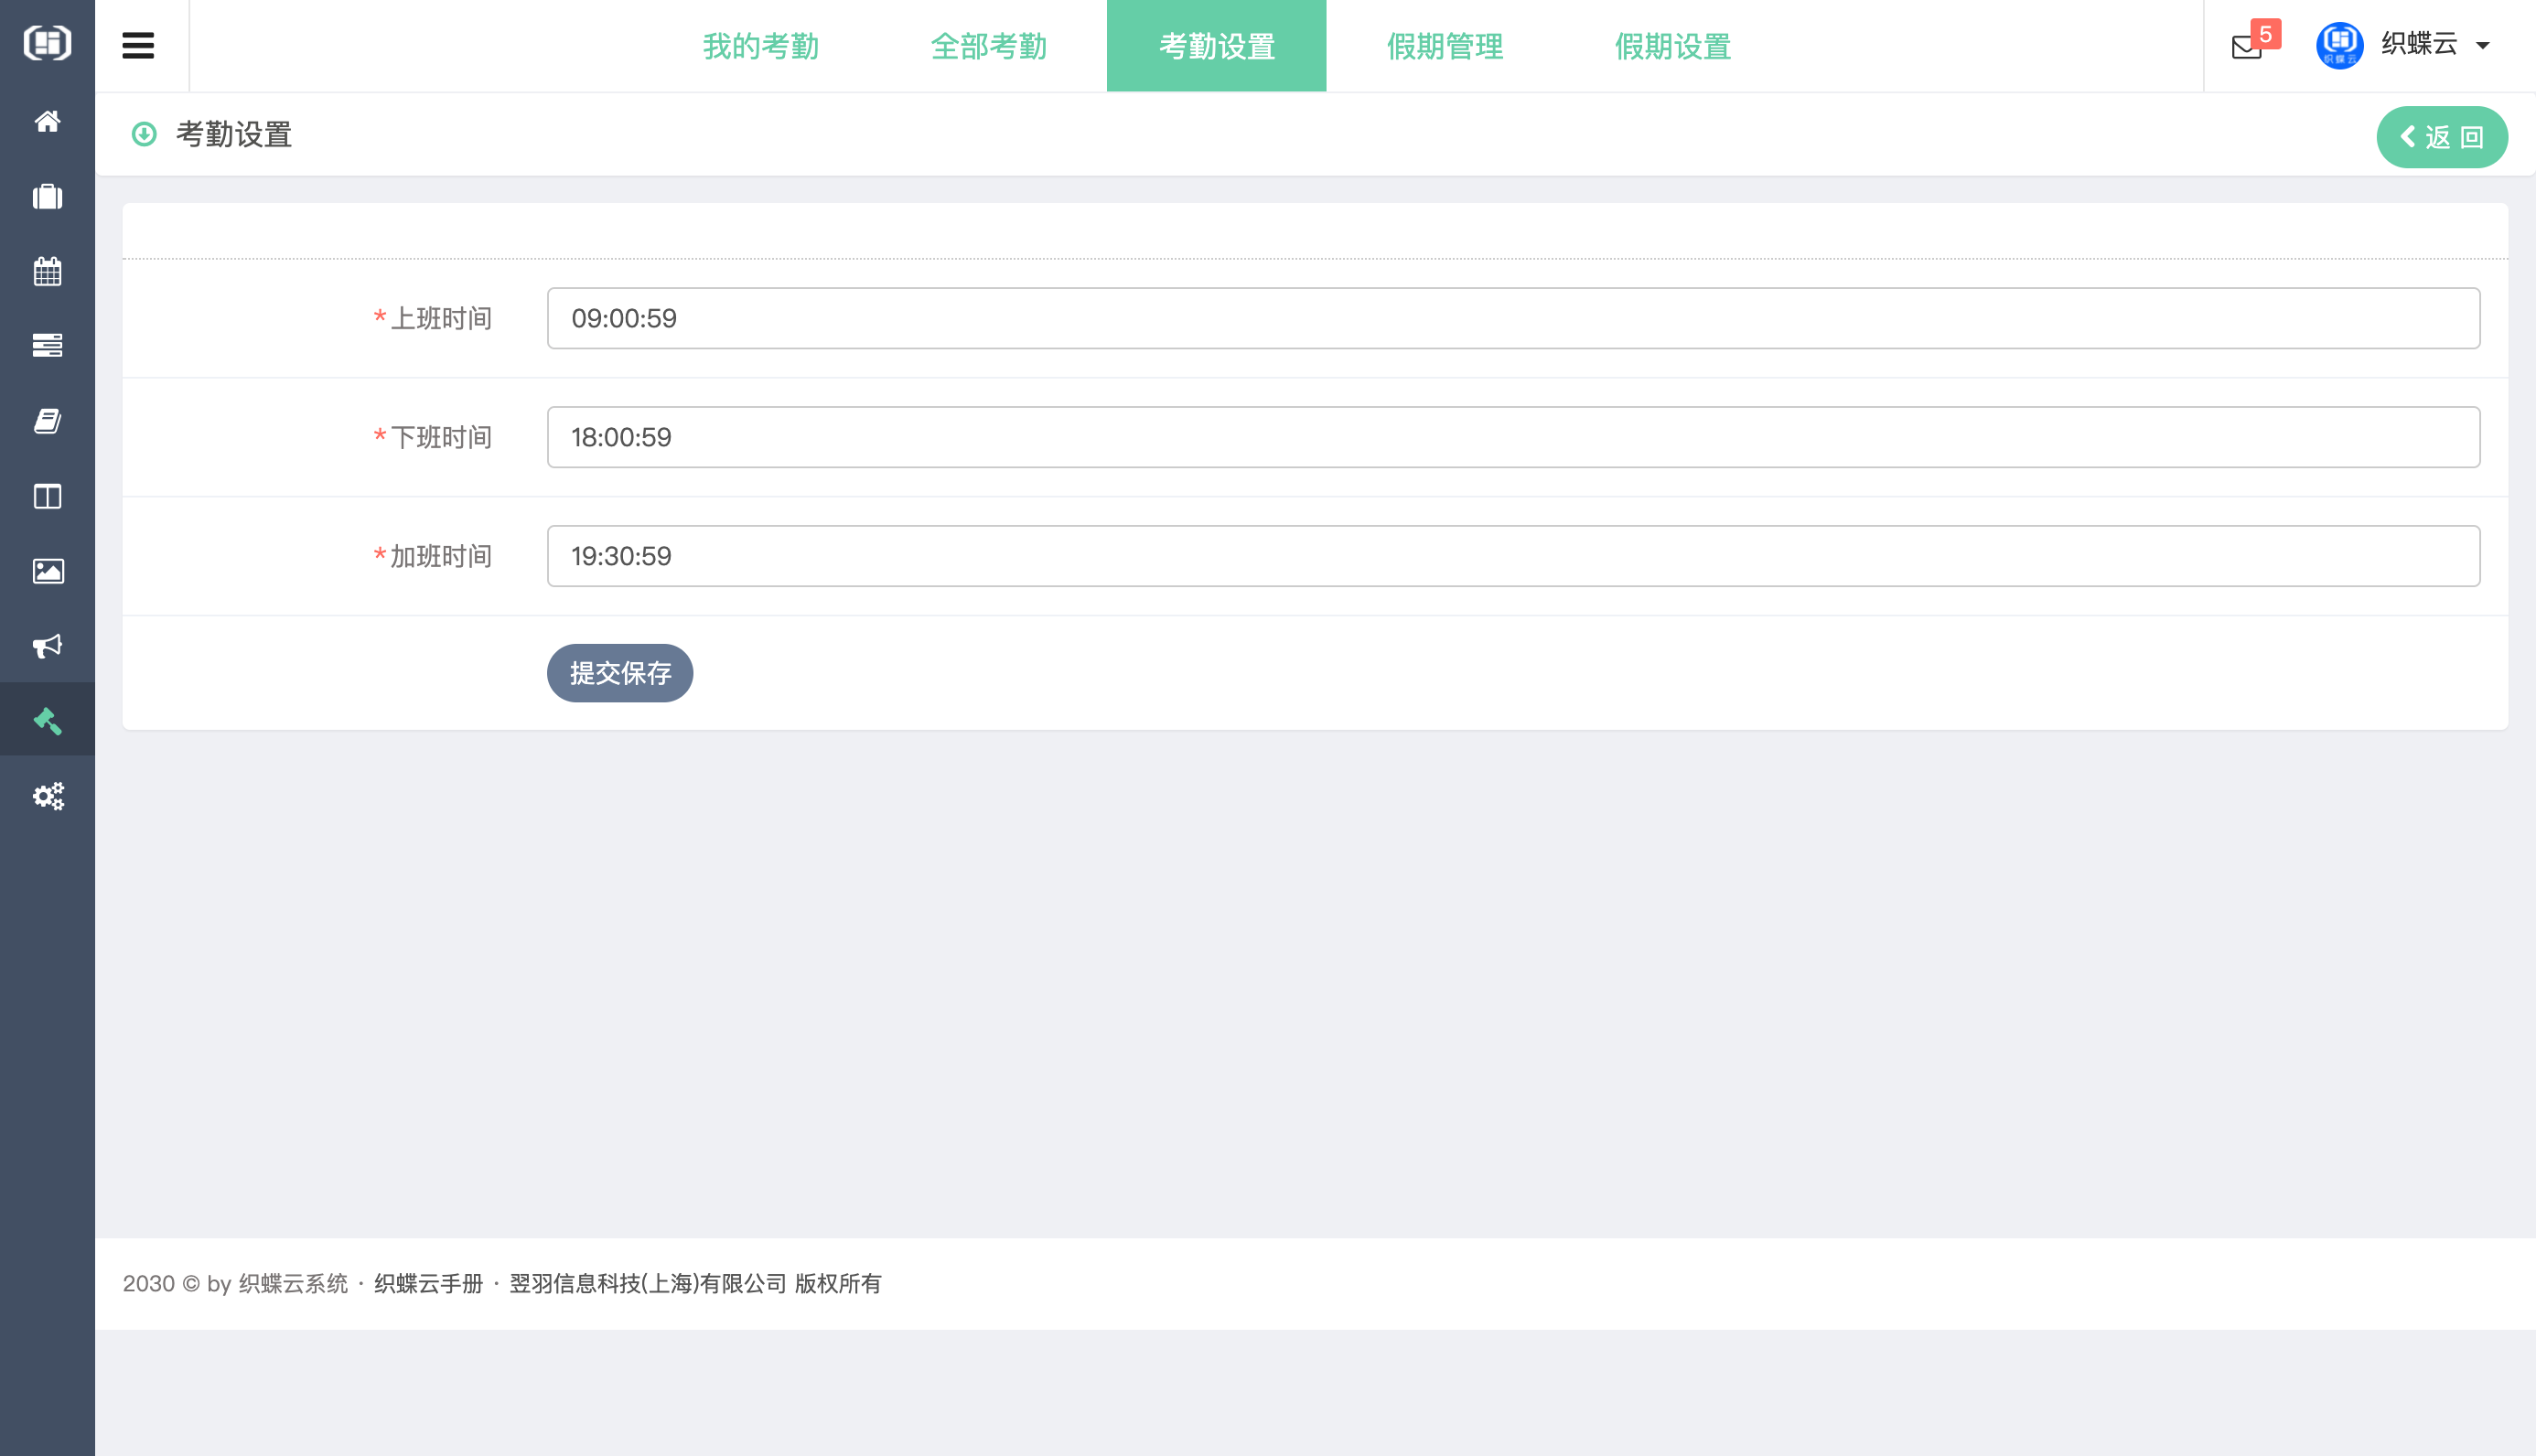
Task: Click the 提交保存 button
Action: (619, 673)
